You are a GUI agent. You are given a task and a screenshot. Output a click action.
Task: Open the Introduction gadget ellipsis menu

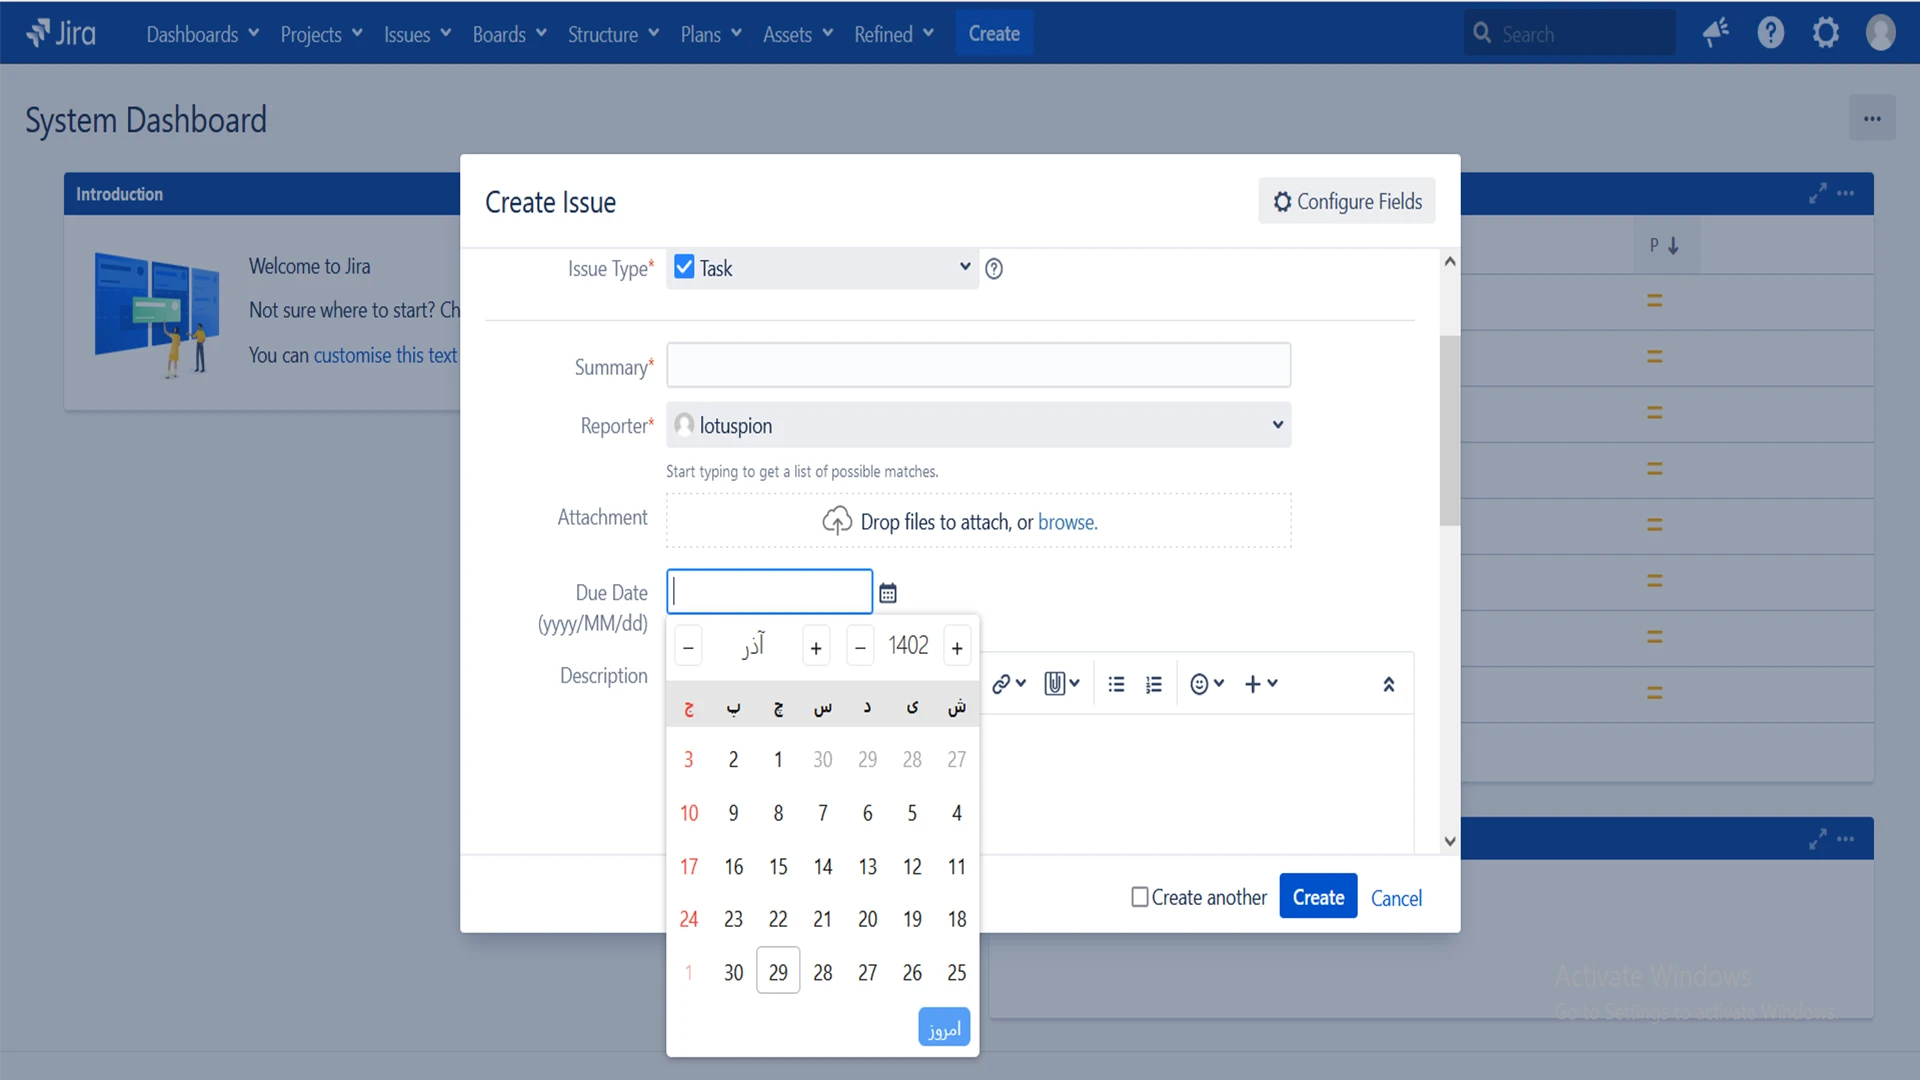1846,193
